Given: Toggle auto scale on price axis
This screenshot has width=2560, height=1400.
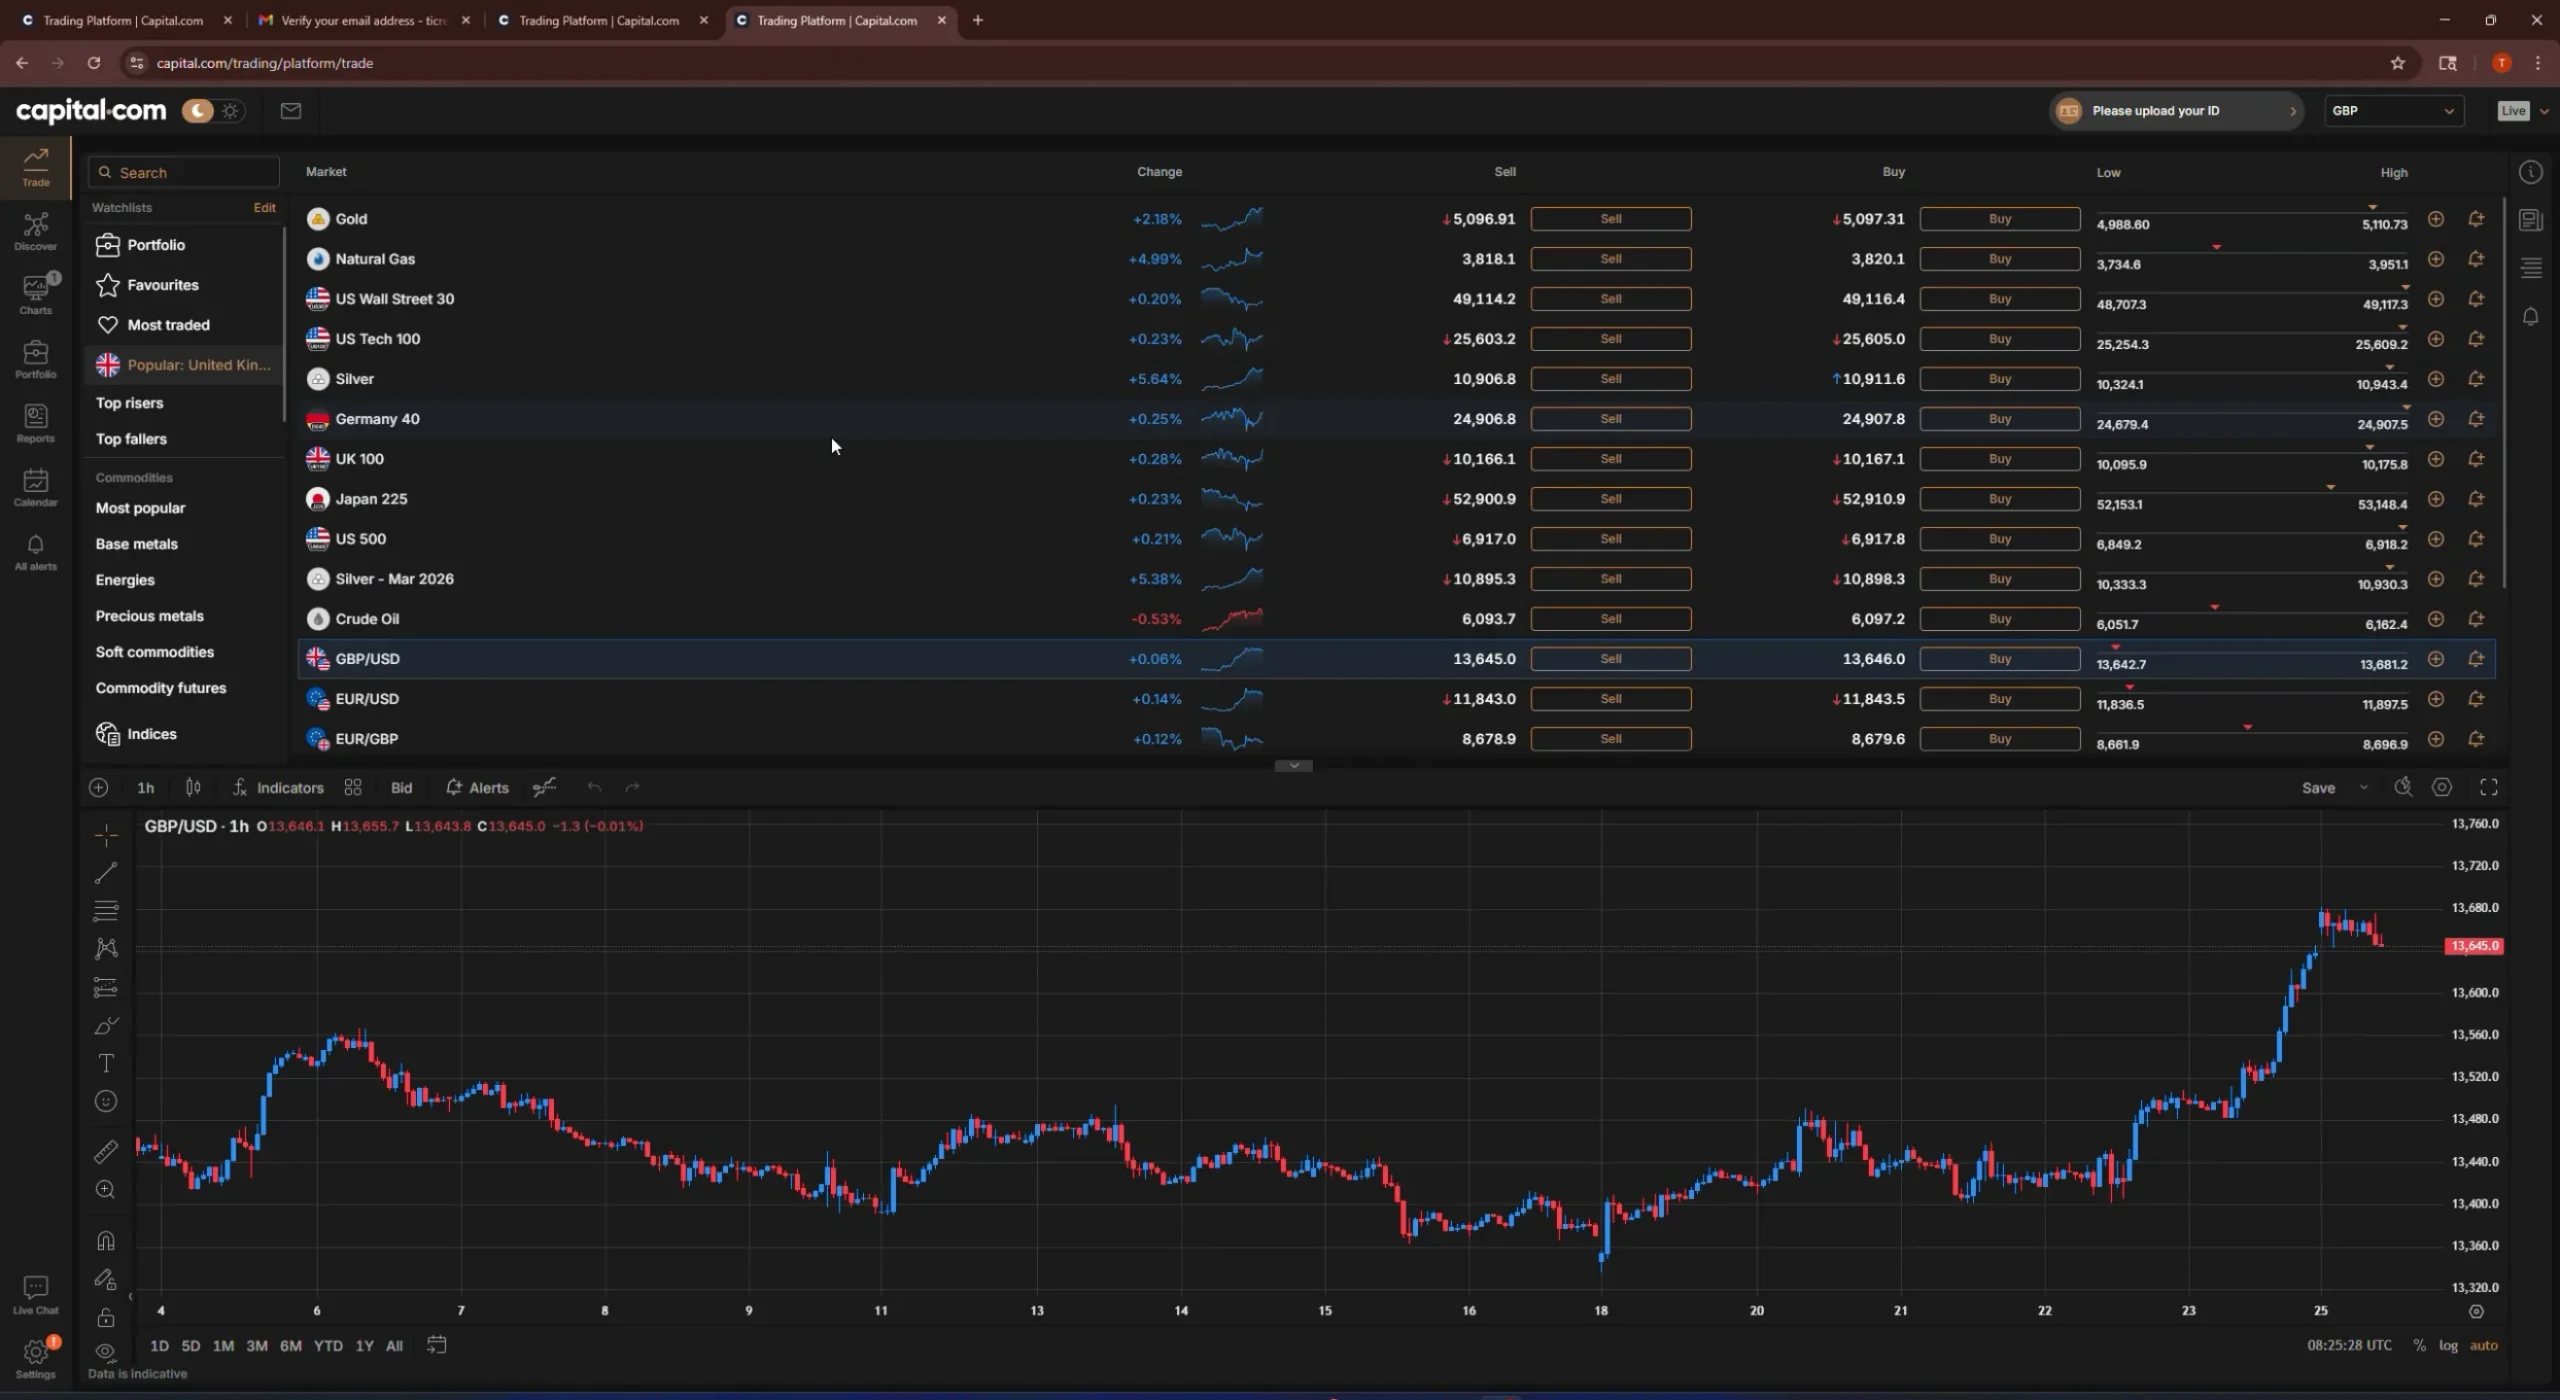Looking at the screenshot, I should click(2484, 1346).
